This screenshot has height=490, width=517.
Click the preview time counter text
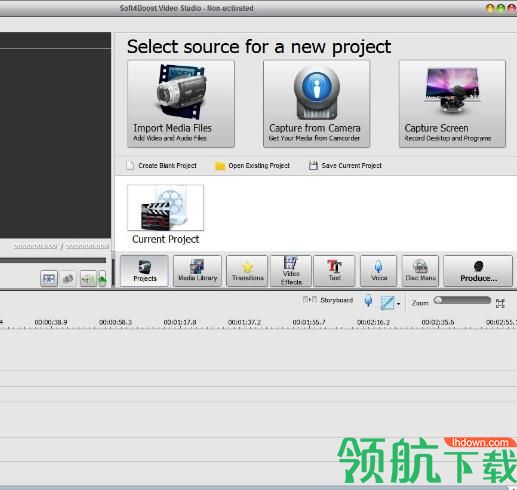tap(61, 246)
